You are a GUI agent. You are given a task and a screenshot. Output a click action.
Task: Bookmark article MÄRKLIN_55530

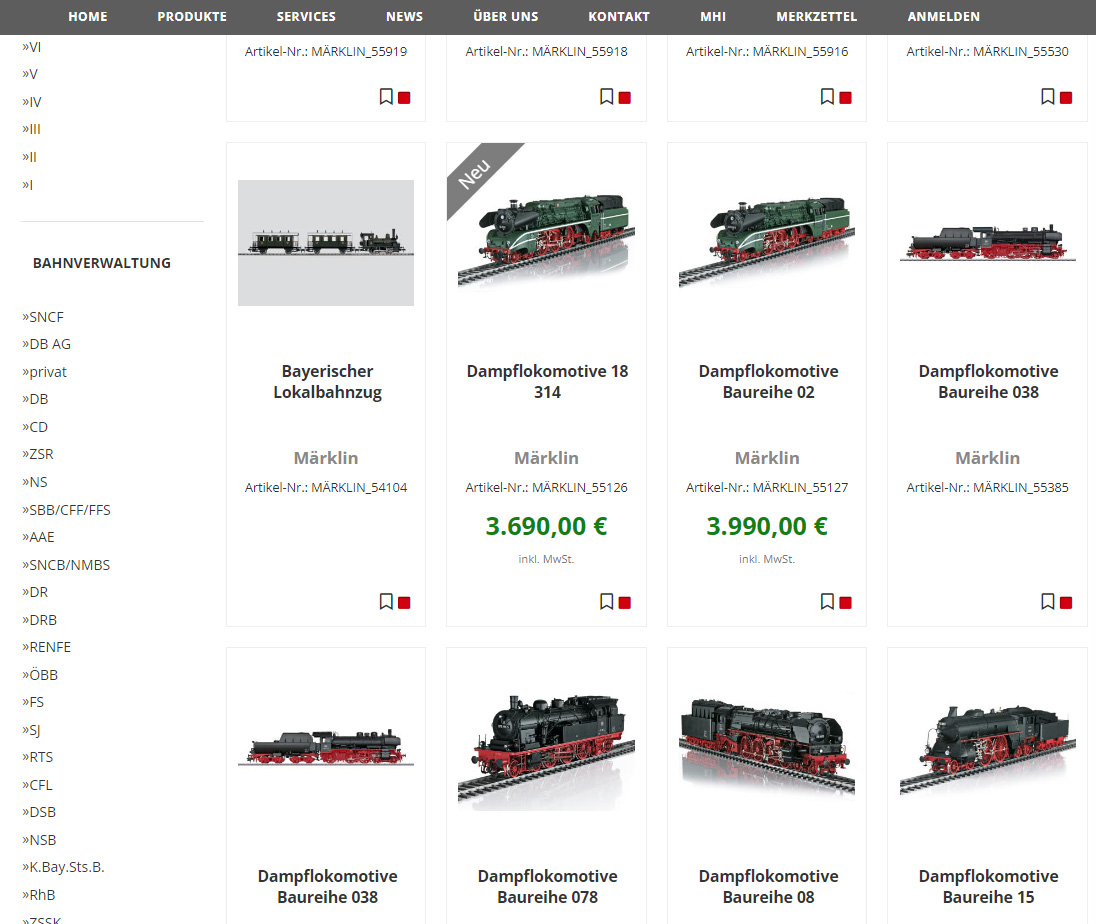[1047, 96]
